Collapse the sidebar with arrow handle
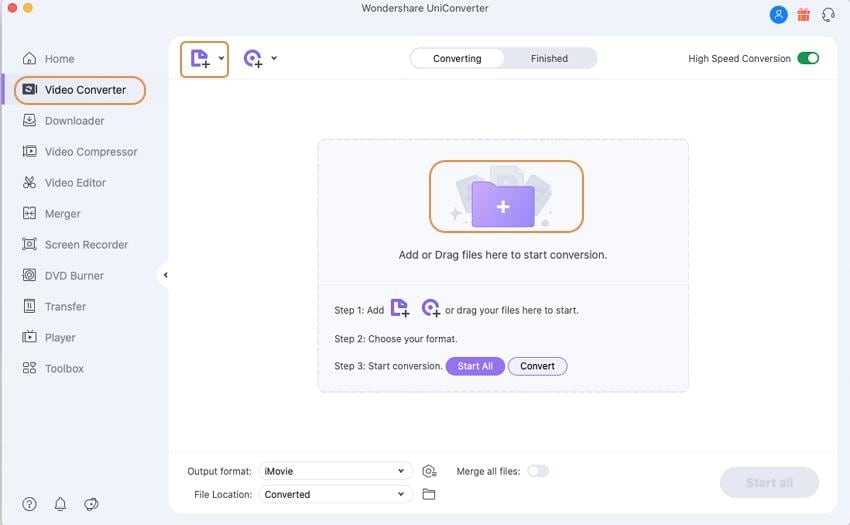This screenshot has width=850, height=525. 165,275
